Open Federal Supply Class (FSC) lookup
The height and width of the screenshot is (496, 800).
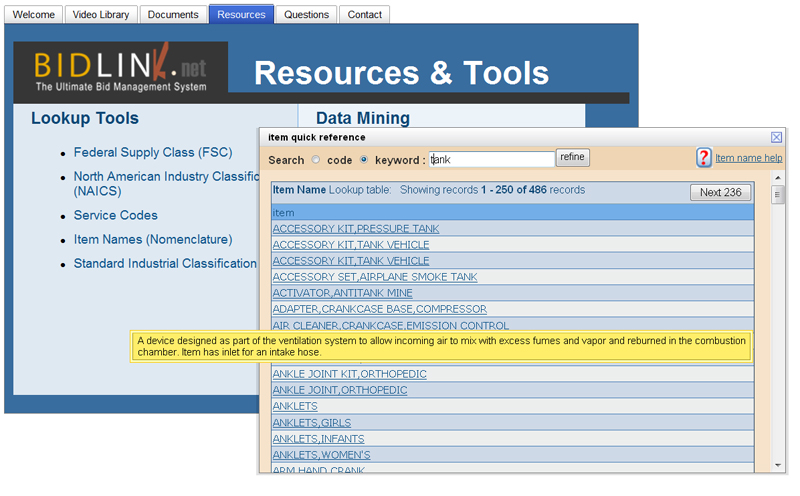[153, 153]
